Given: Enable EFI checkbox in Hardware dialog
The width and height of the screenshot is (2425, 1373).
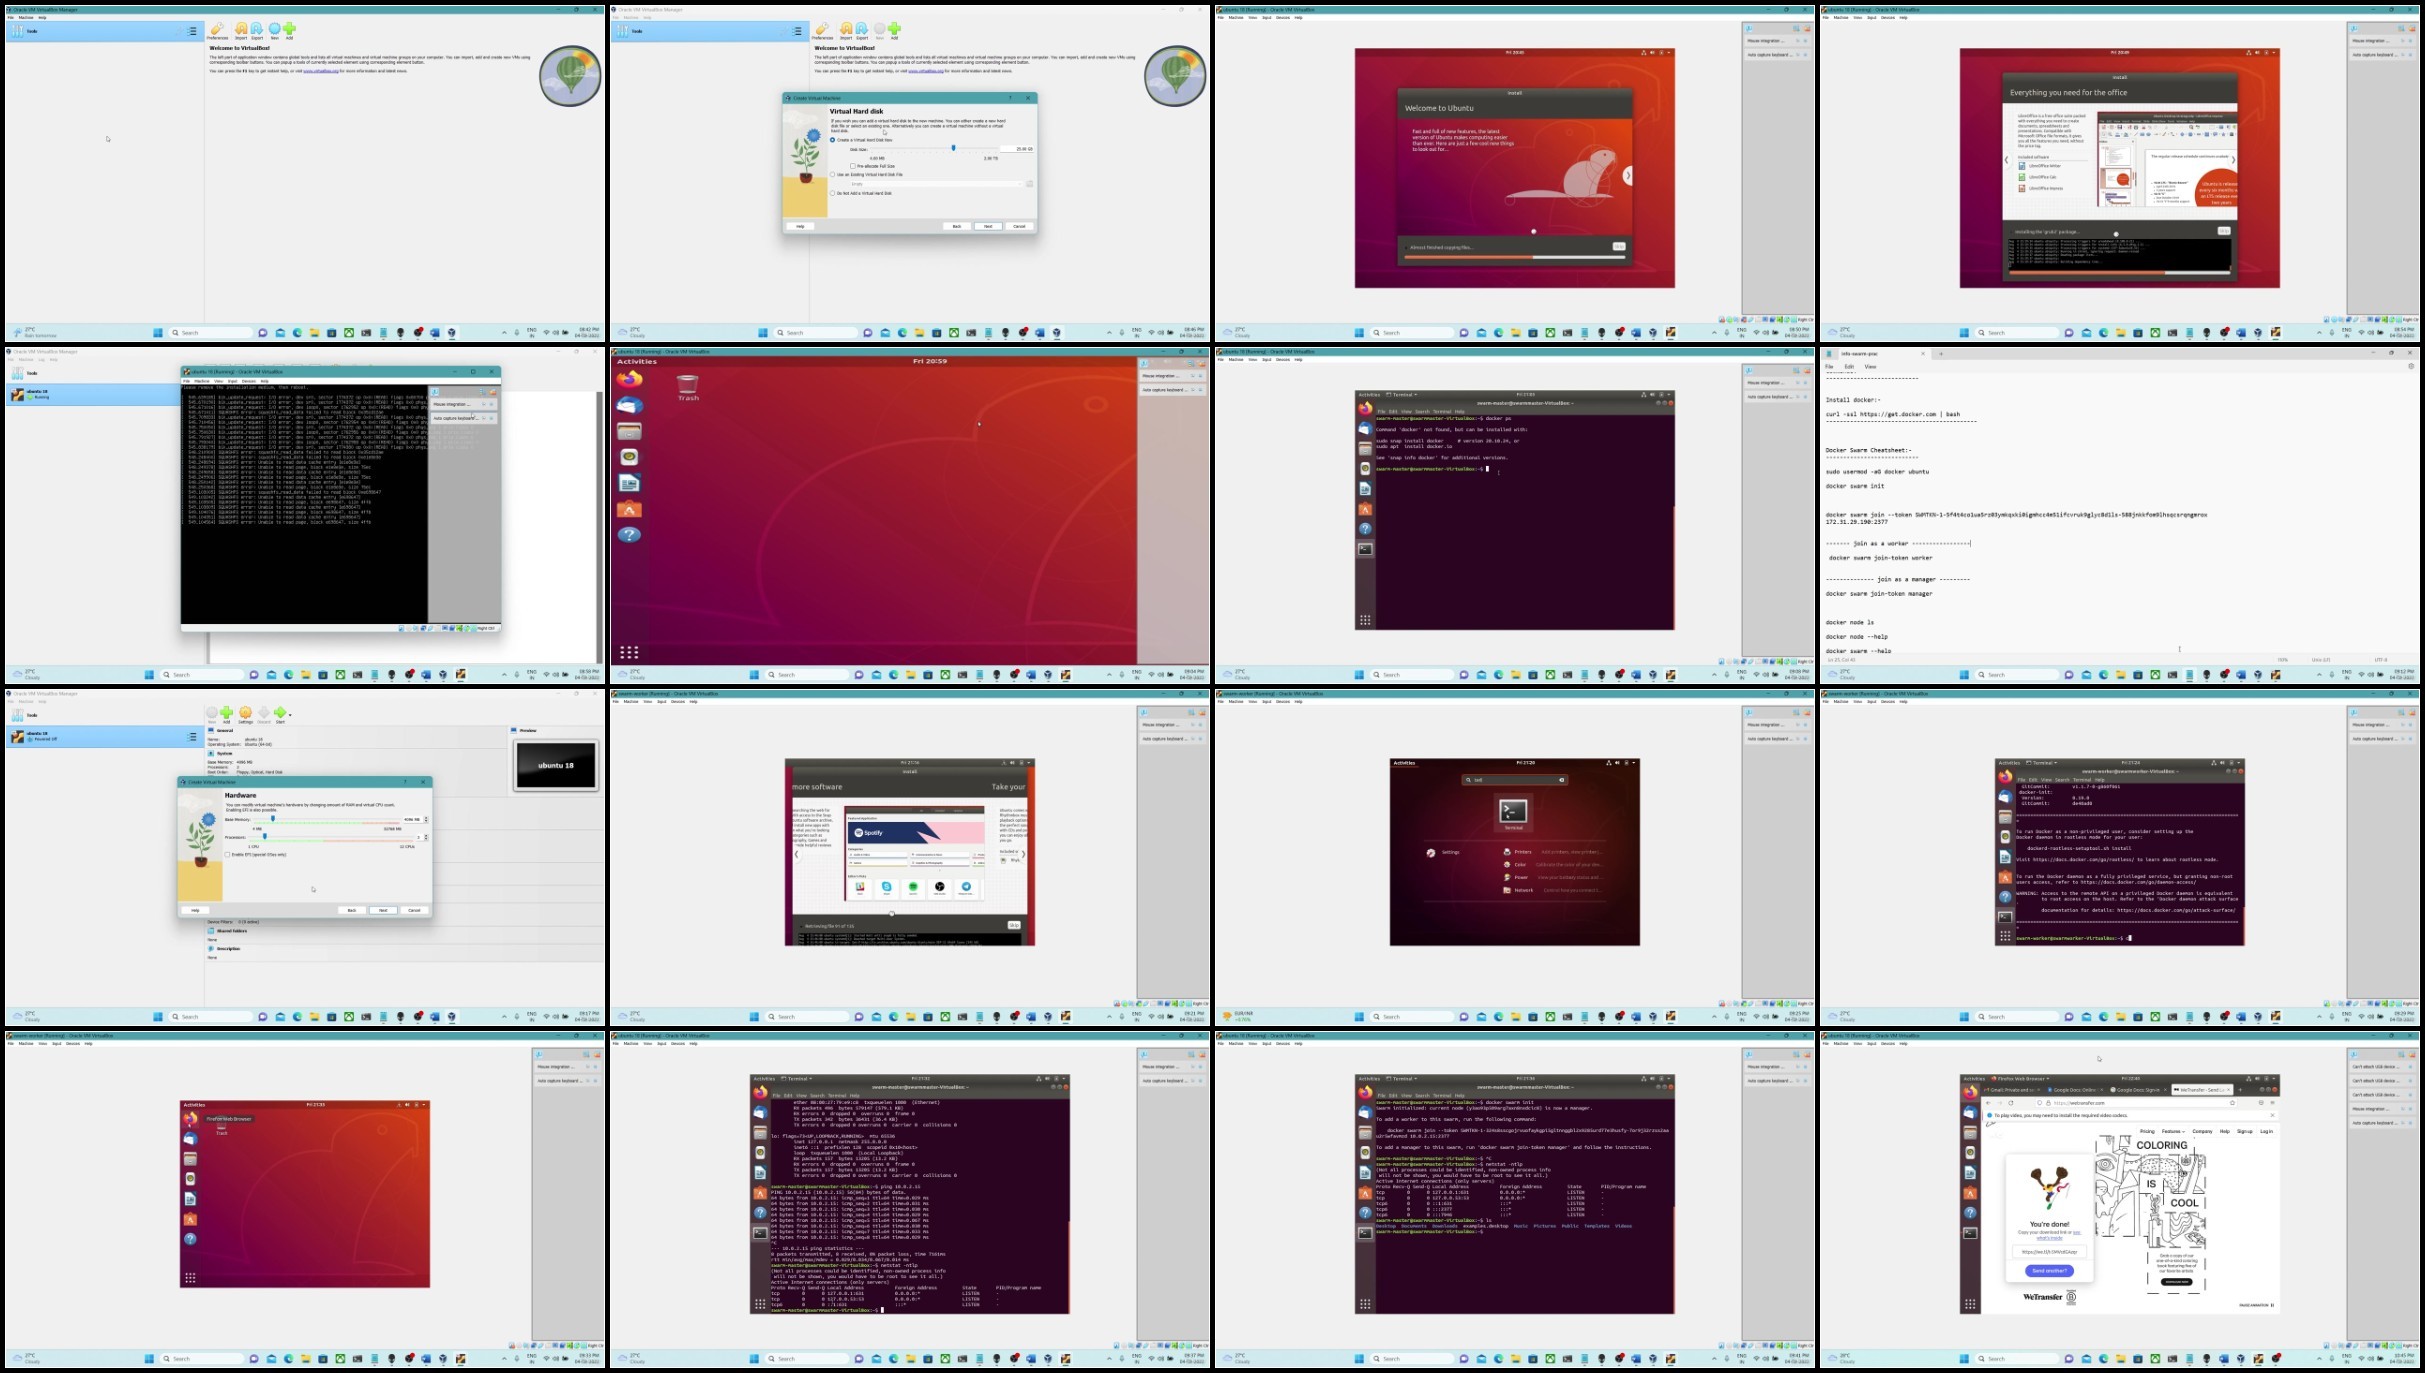Looking at the screenshot, I should tap(228, 855).
